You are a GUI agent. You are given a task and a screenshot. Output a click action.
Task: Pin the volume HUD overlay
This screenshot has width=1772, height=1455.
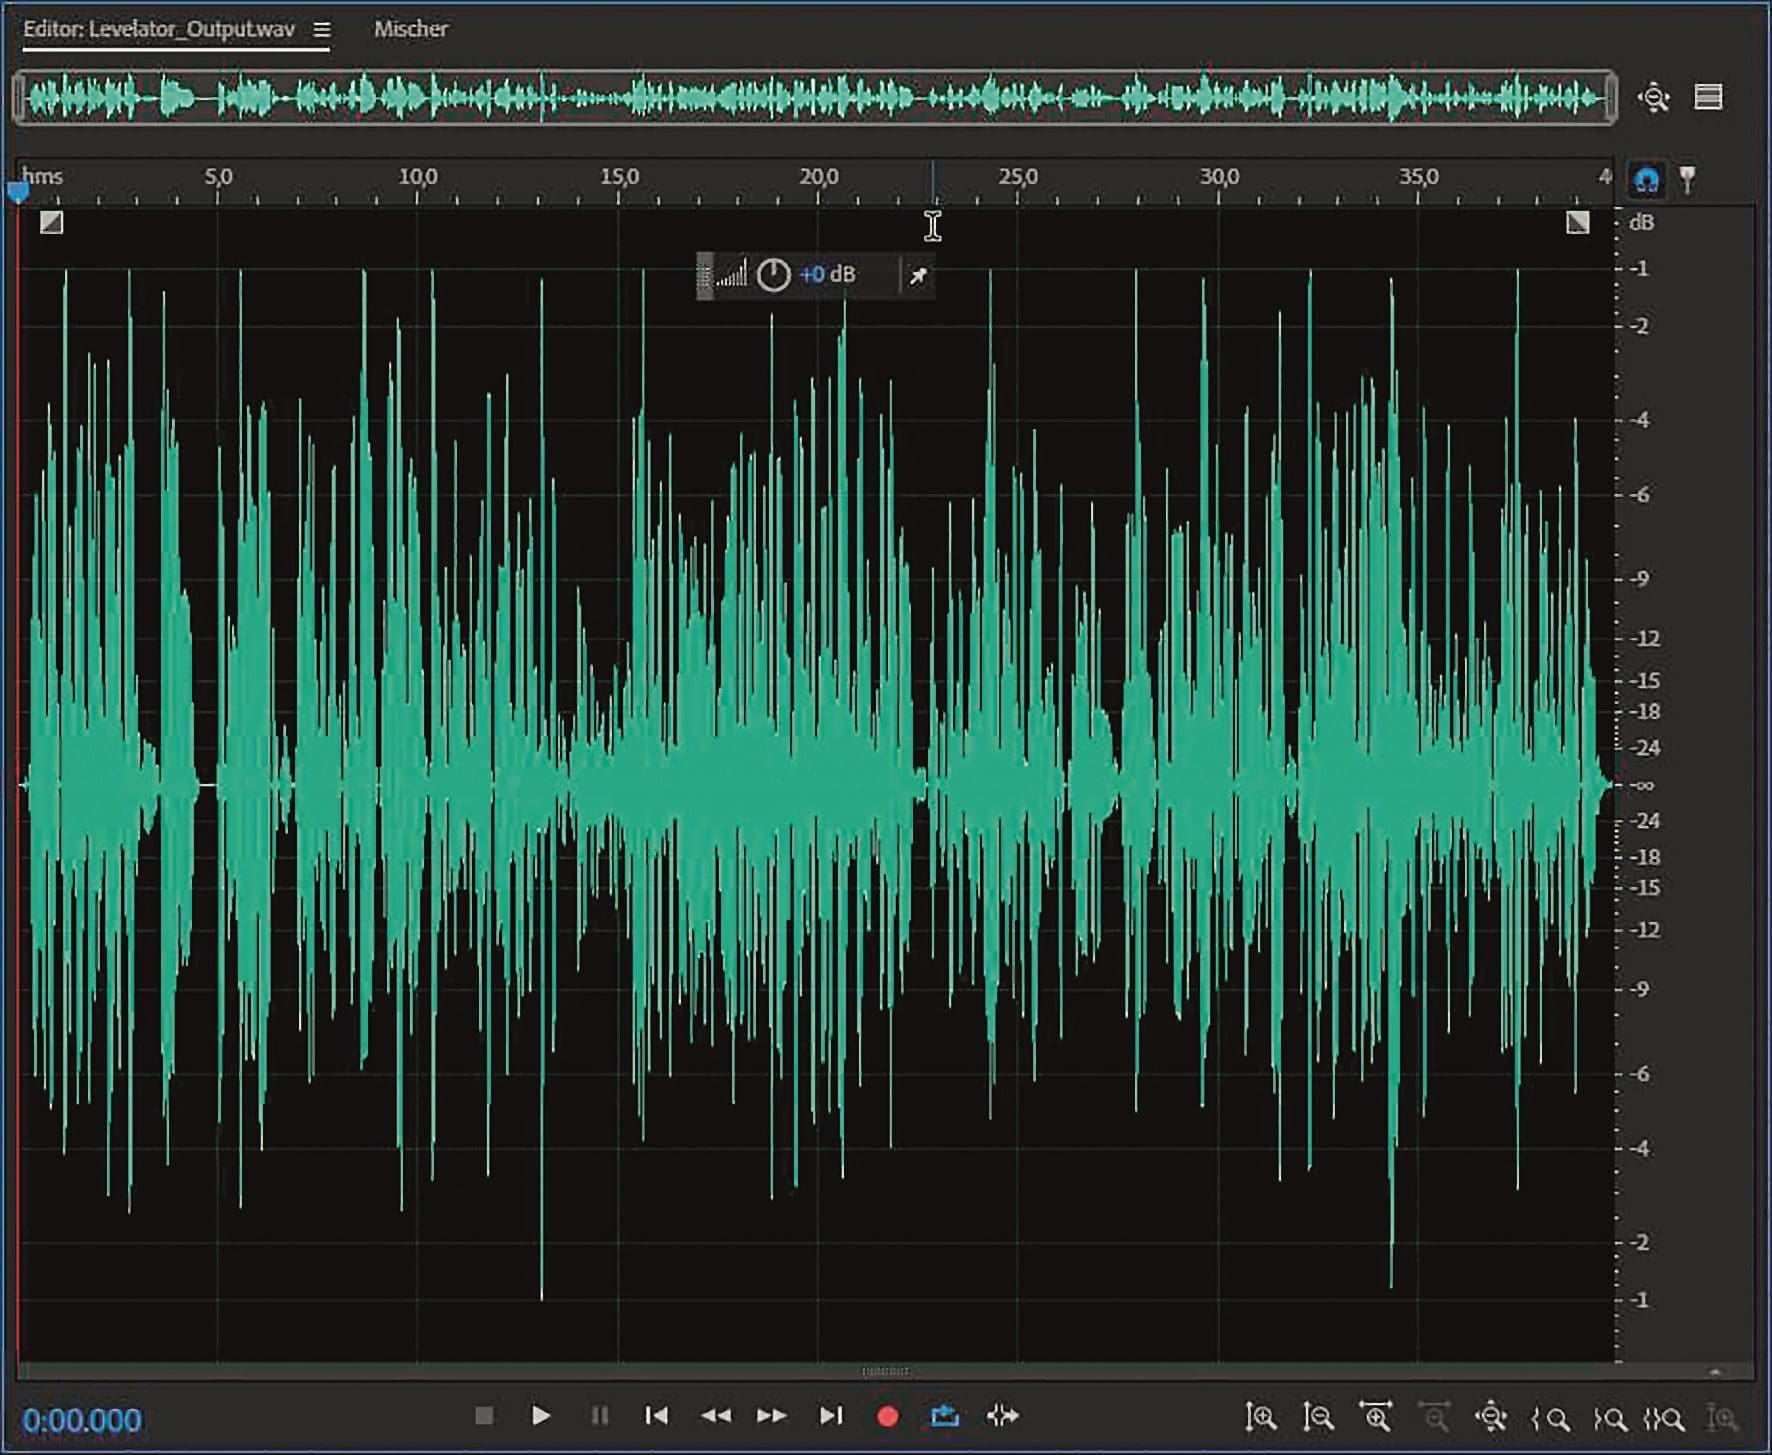pos(918,275)
